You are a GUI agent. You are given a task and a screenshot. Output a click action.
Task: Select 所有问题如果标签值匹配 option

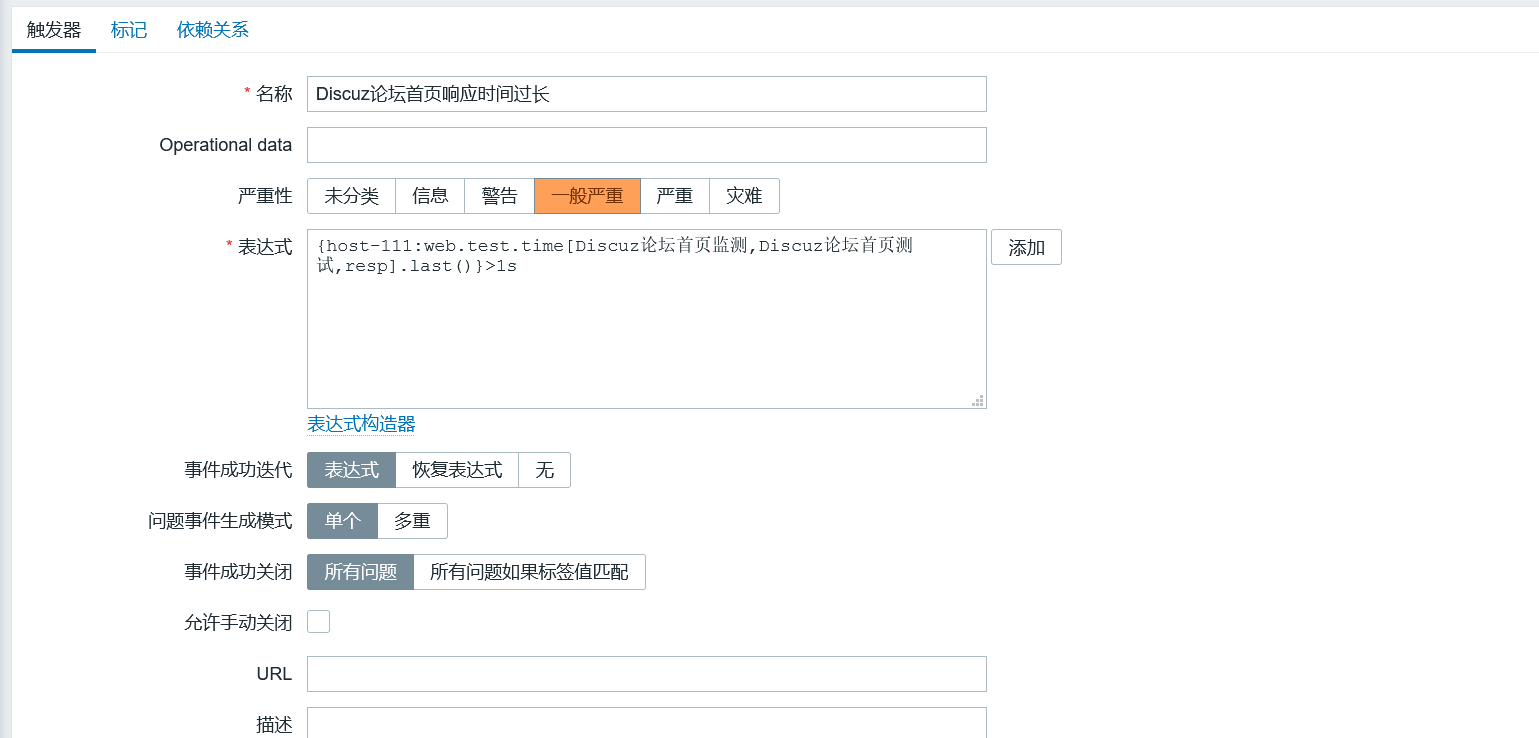529,572
